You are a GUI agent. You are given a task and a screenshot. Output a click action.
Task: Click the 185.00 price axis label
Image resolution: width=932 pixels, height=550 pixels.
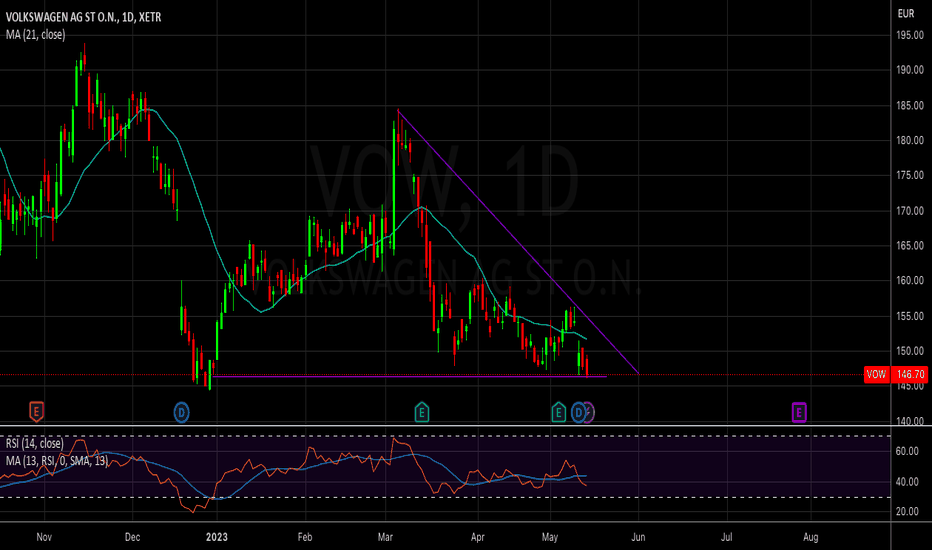910,105
